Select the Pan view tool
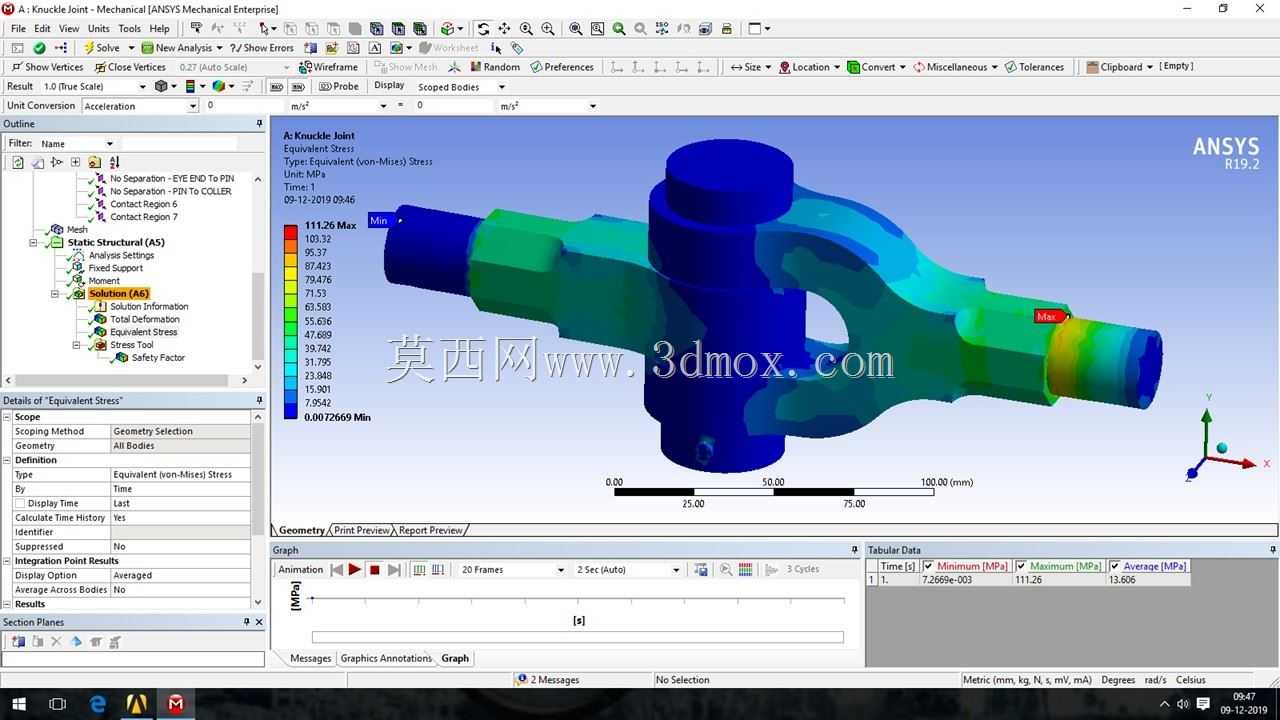 504,28
